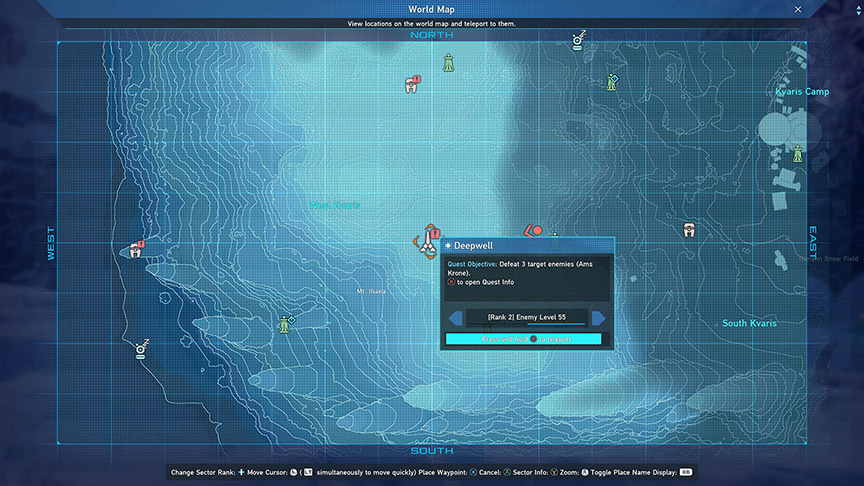Select the green diamond-tagged marker in the northeast

611,82
